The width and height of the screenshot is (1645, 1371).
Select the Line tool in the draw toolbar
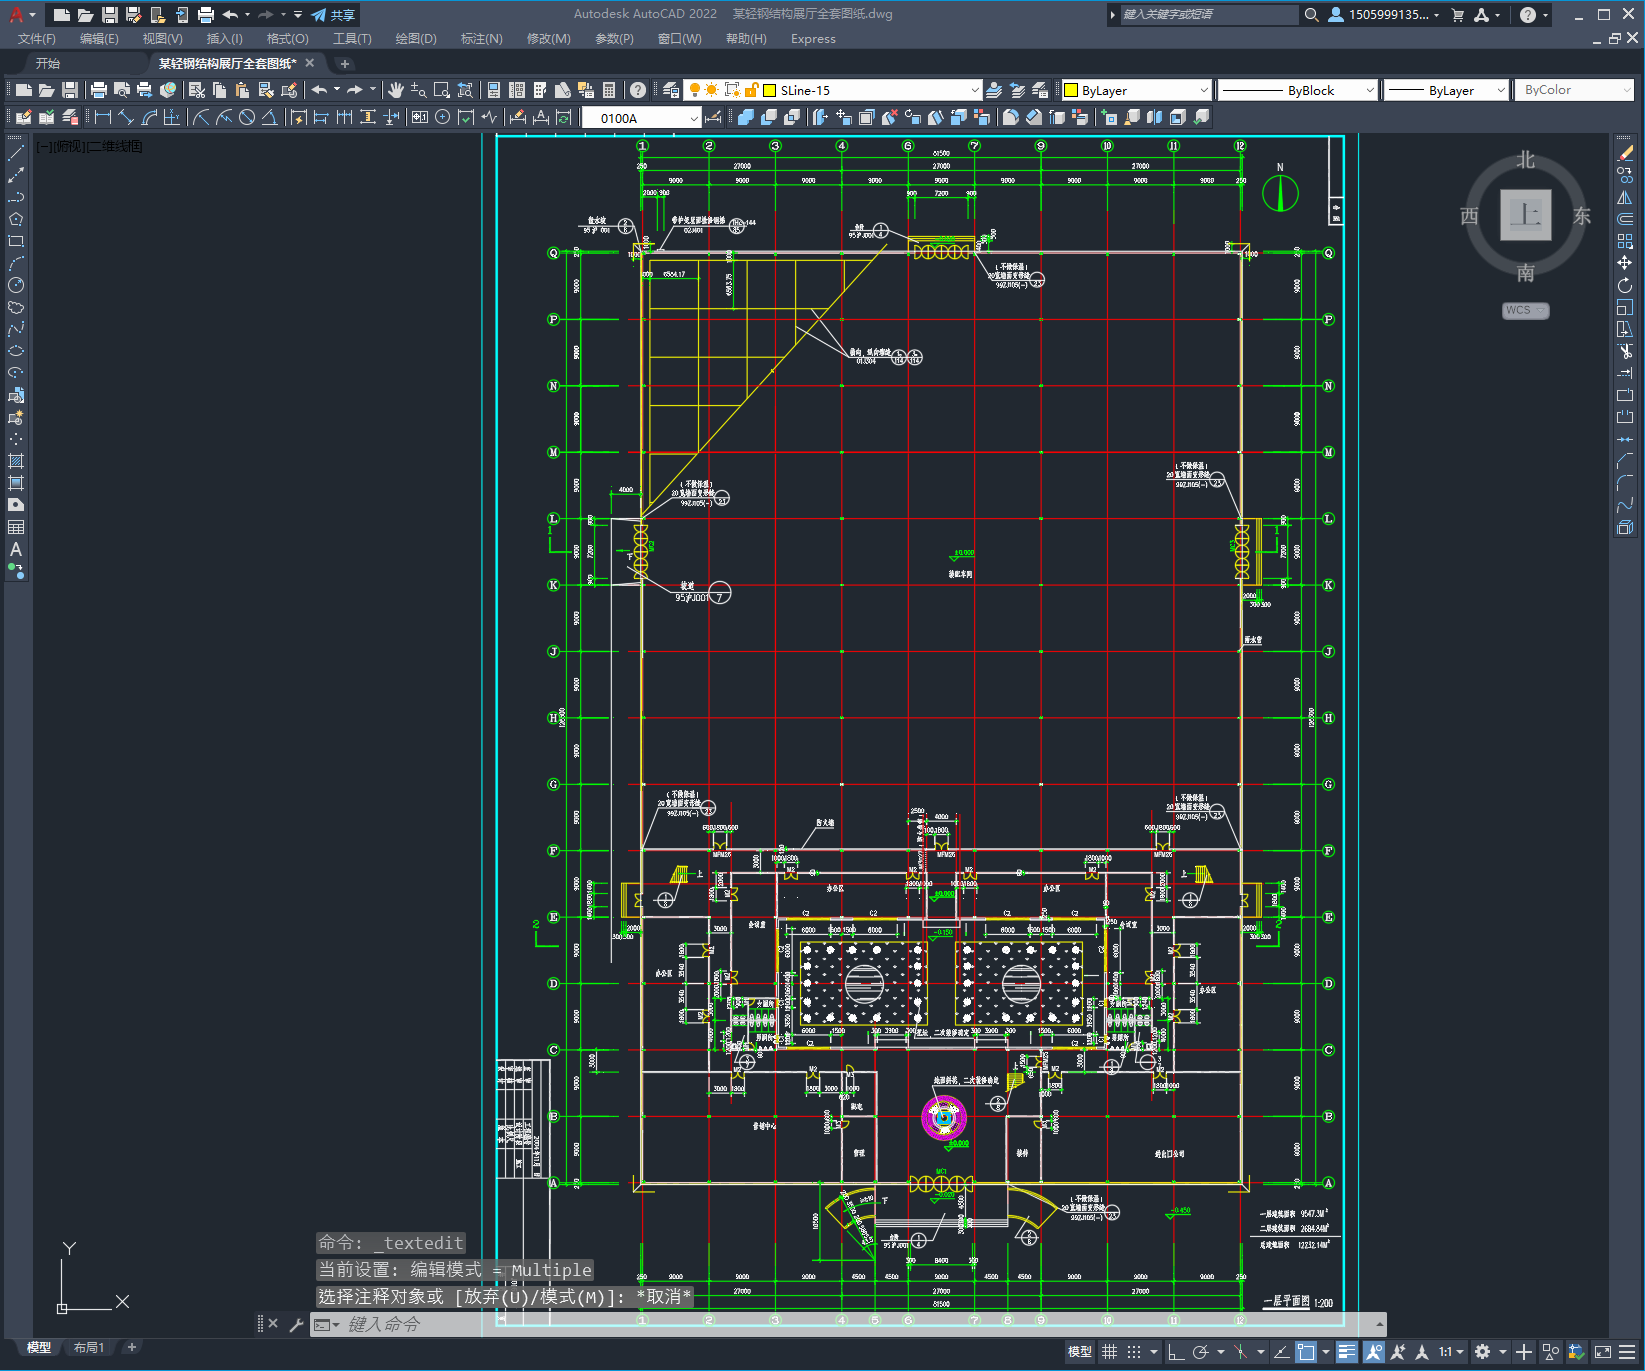(x=16, y=153)
